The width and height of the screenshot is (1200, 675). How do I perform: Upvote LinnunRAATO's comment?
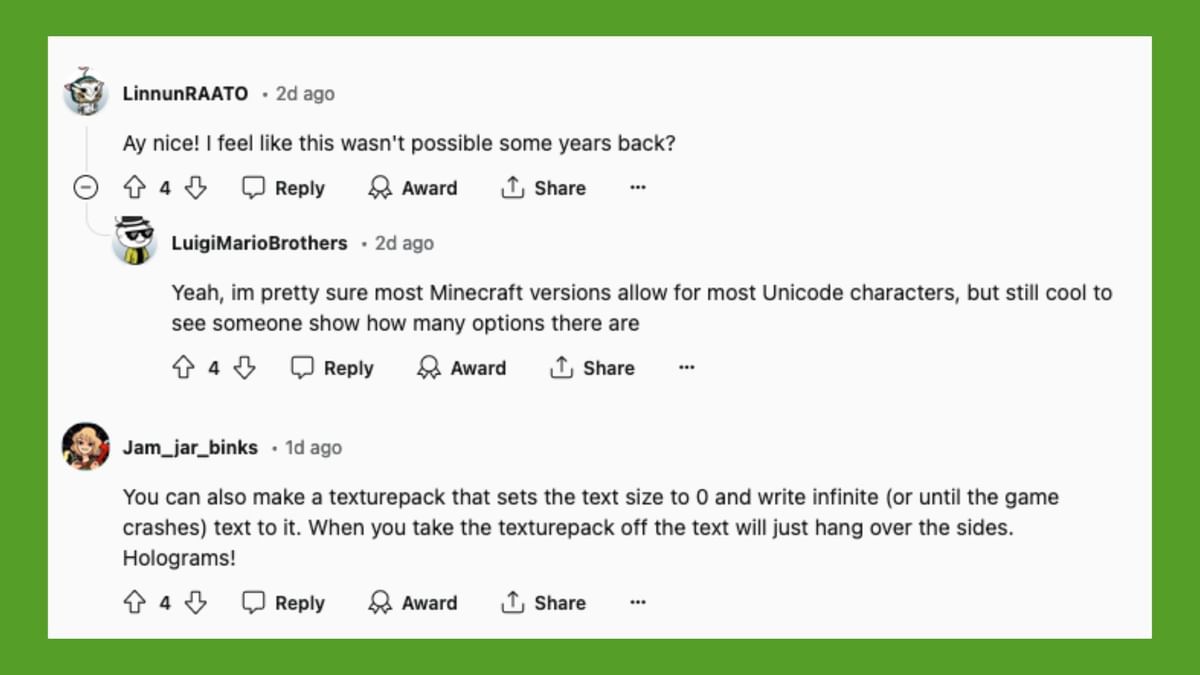point(134,188)
